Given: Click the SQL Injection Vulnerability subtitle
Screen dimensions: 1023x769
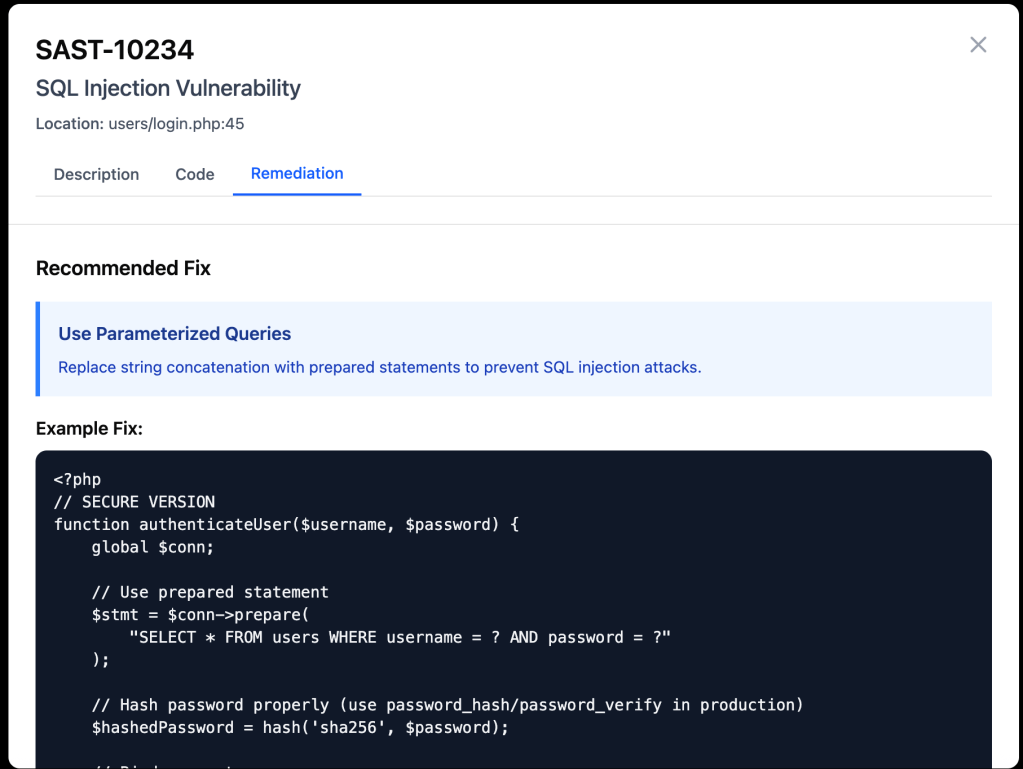Looking at the screenshot, I should pos(168,88).
